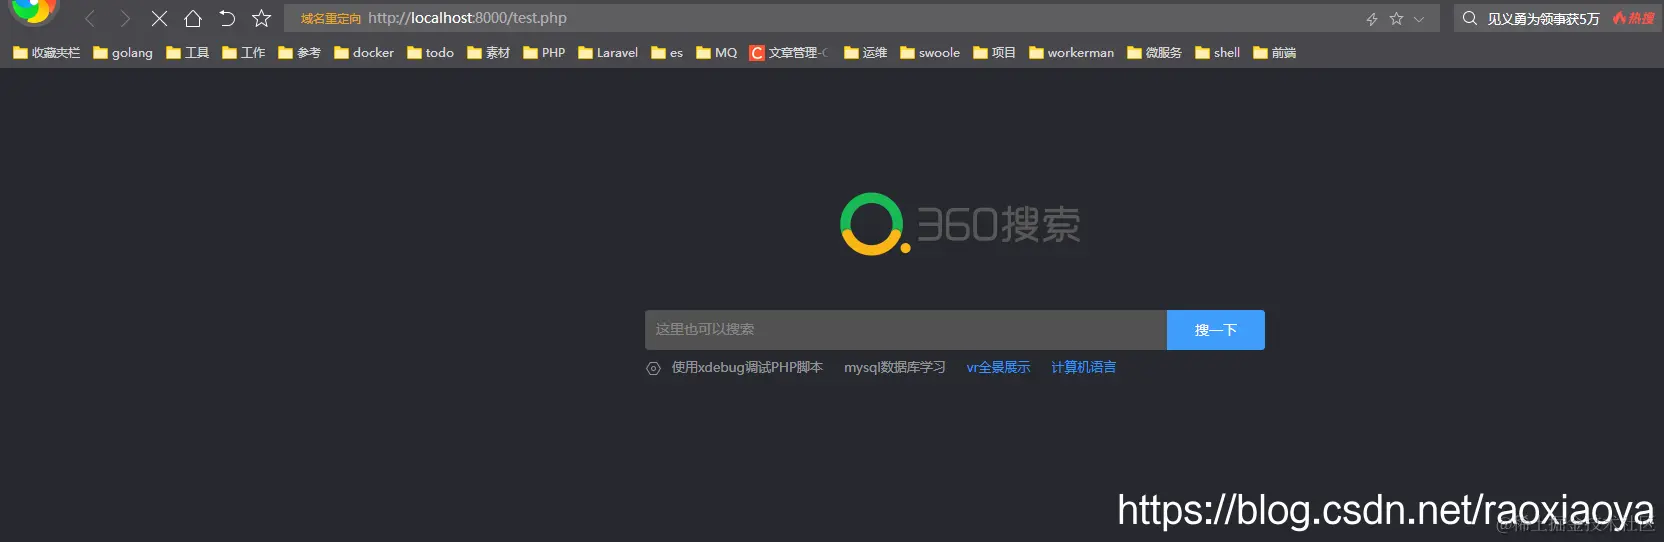
Task: Click the 这里也可以搜索 search input
Action: point(906,330)
